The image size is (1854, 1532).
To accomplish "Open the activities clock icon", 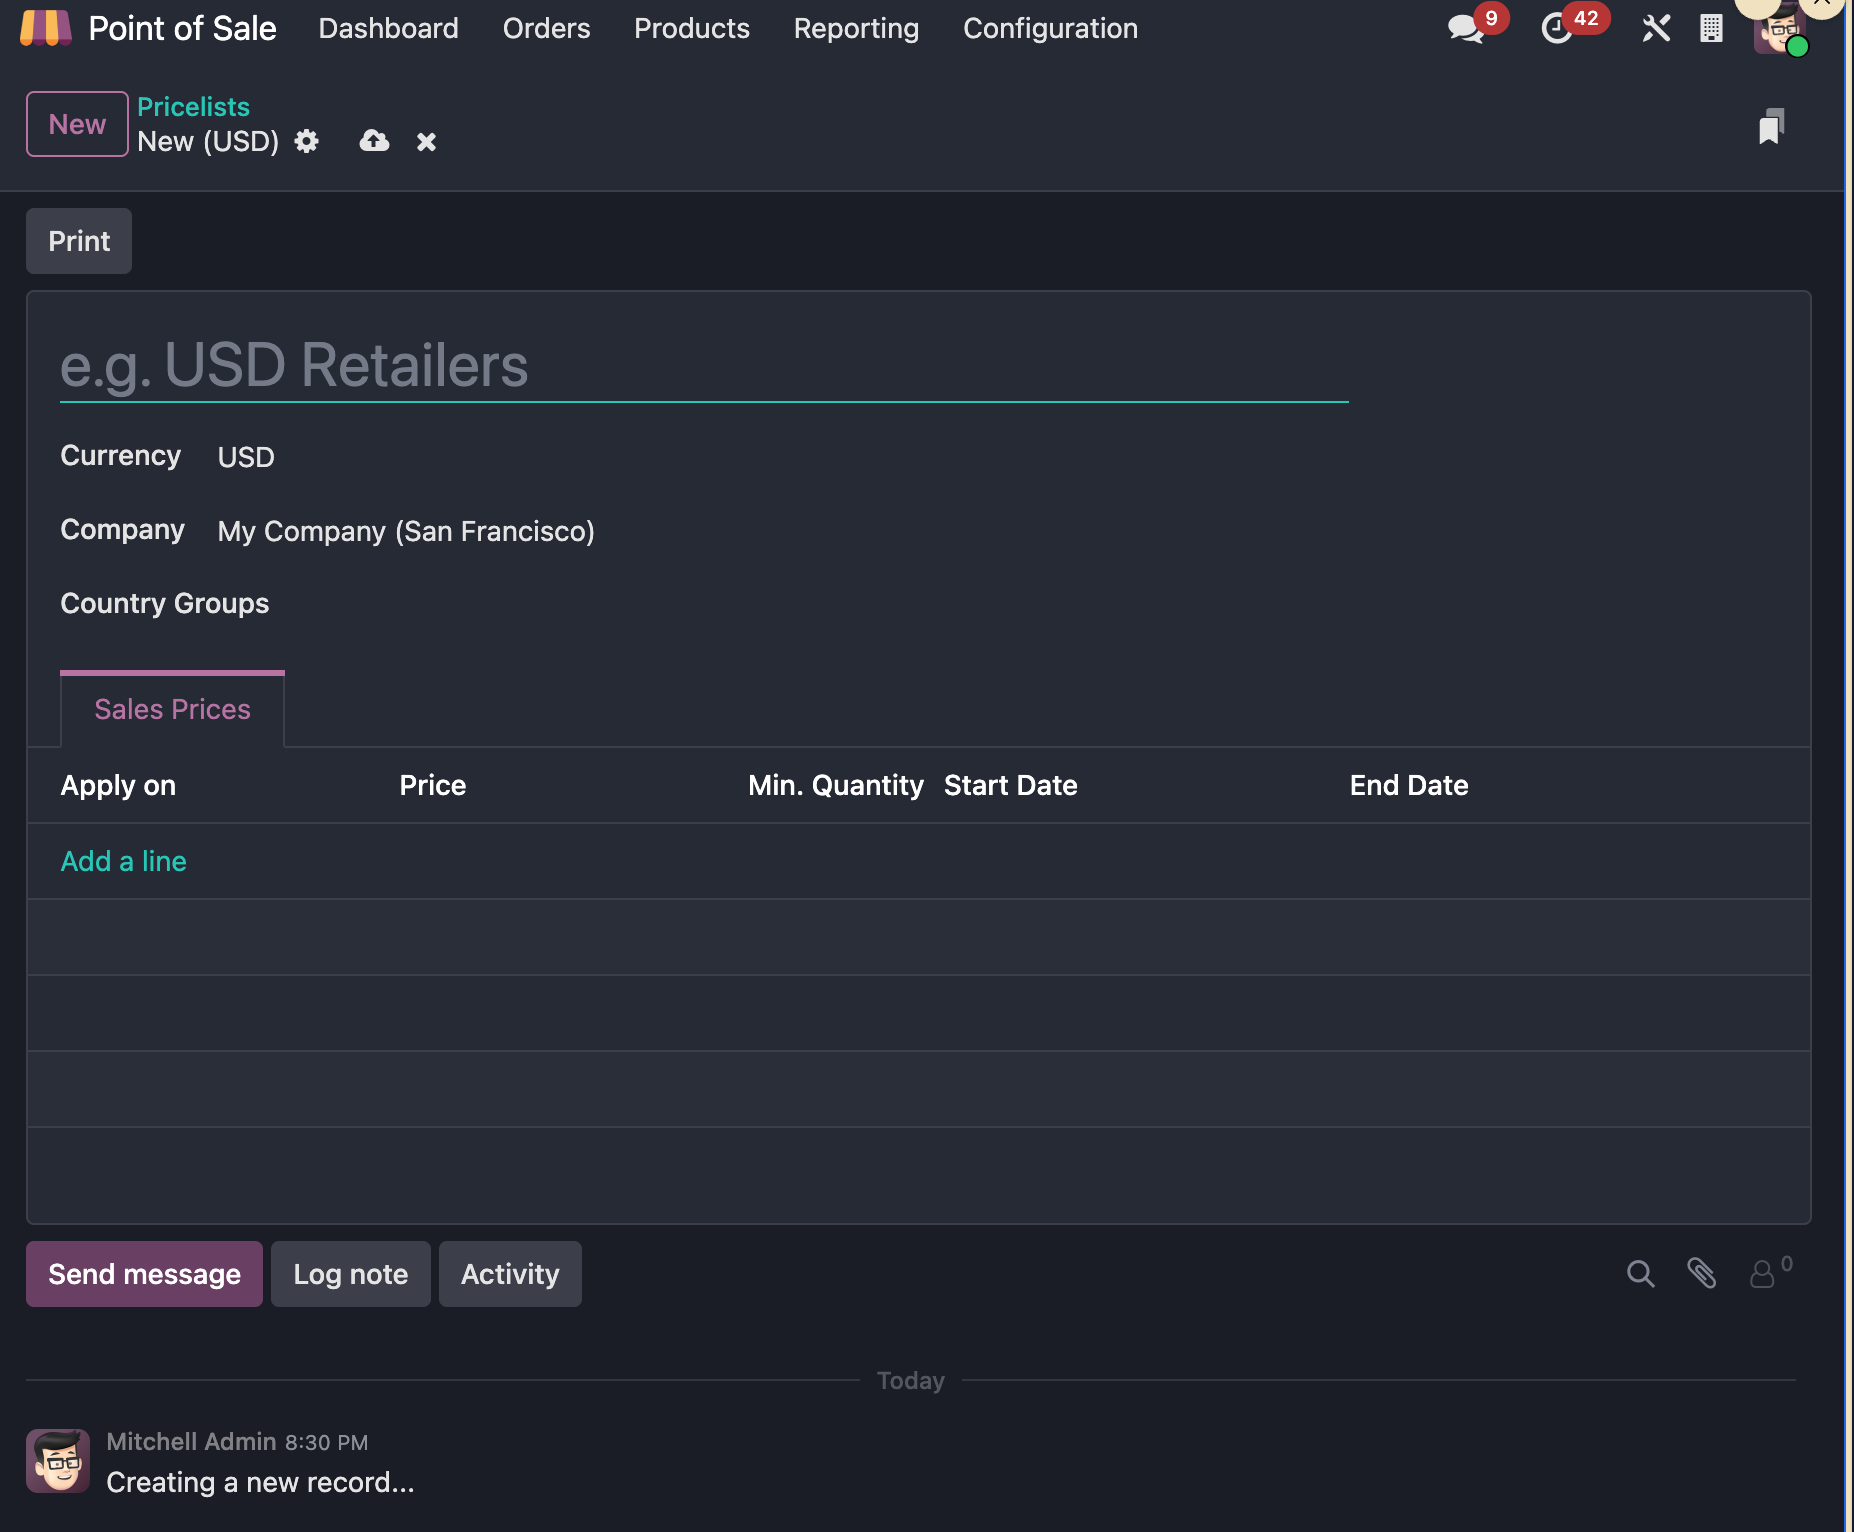I will (1557, 29).
